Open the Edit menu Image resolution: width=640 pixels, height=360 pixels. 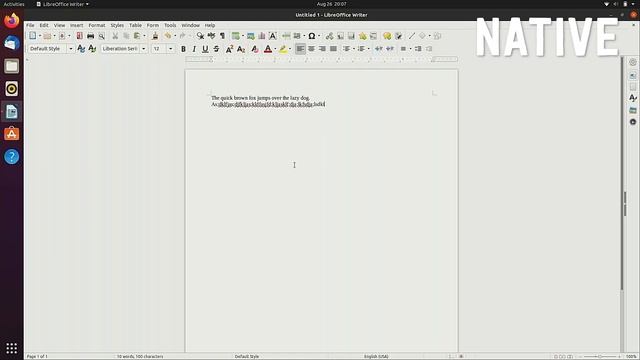point(44,25)
